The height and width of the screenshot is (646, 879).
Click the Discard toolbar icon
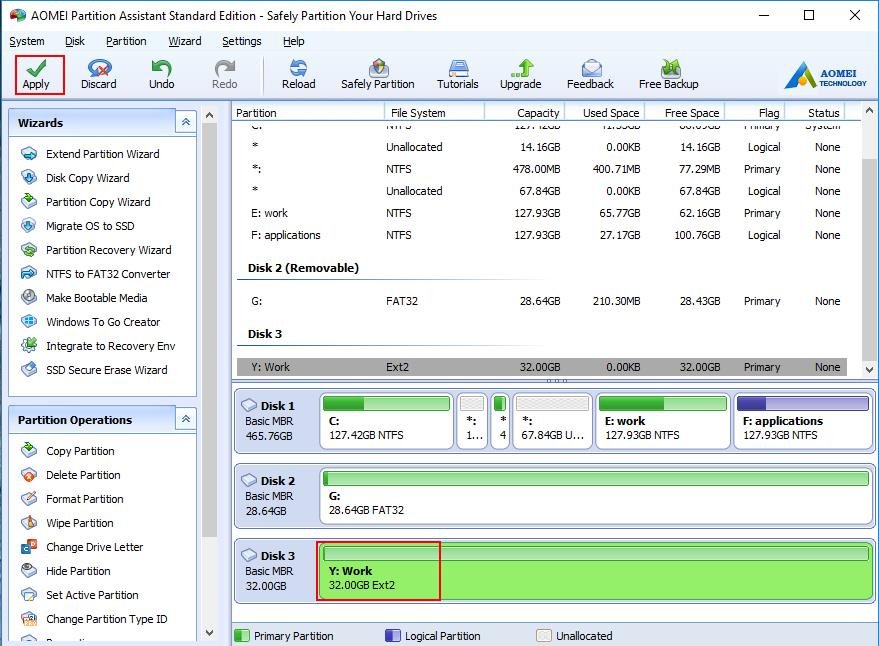[x=99, y=75]
